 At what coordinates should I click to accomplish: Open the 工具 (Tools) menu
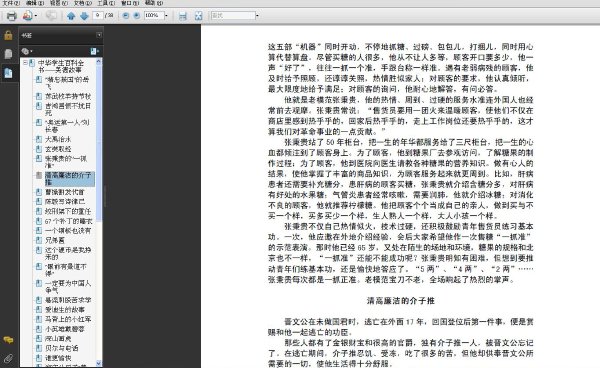106,3
